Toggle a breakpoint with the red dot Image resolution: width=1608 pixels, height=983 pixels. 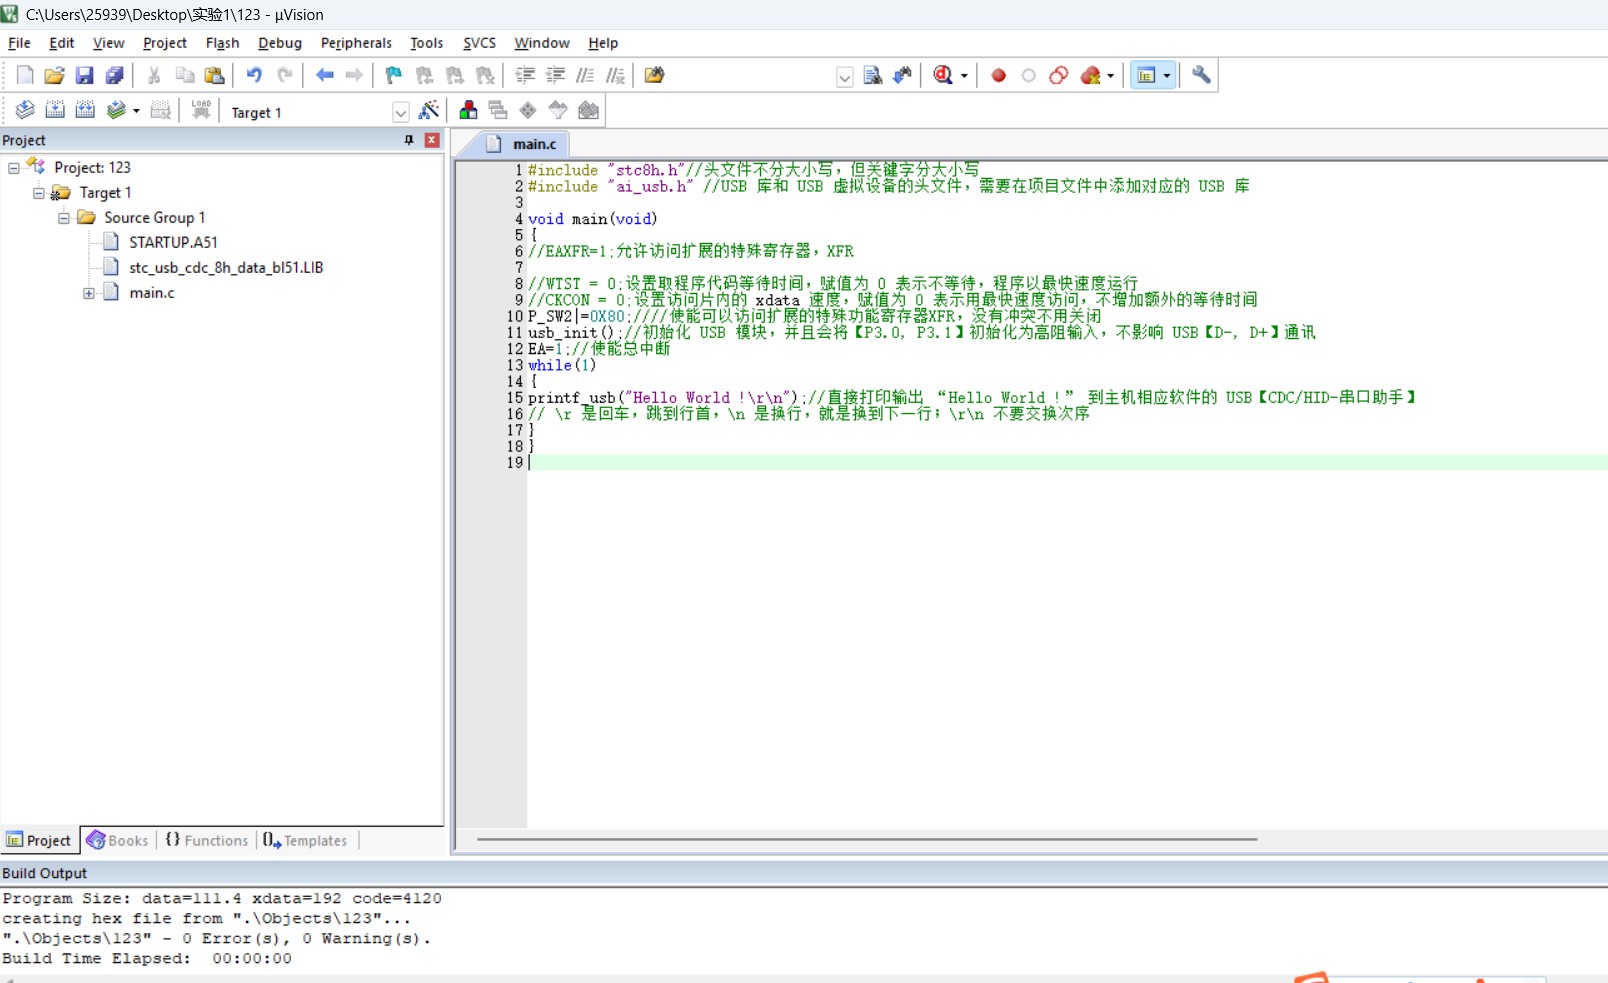pyautogui.click(x=998, y=75)
